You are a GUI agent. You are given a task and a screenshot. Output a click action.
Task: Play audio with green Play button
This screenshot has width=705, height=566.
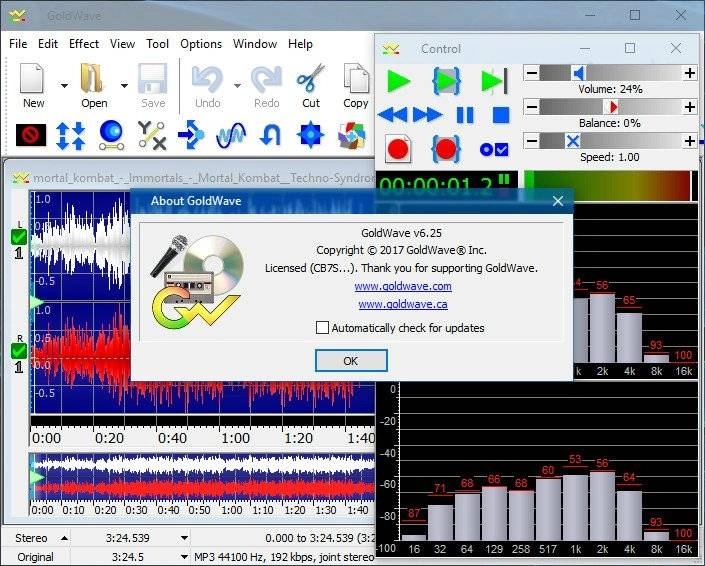[x=398, y=81]
